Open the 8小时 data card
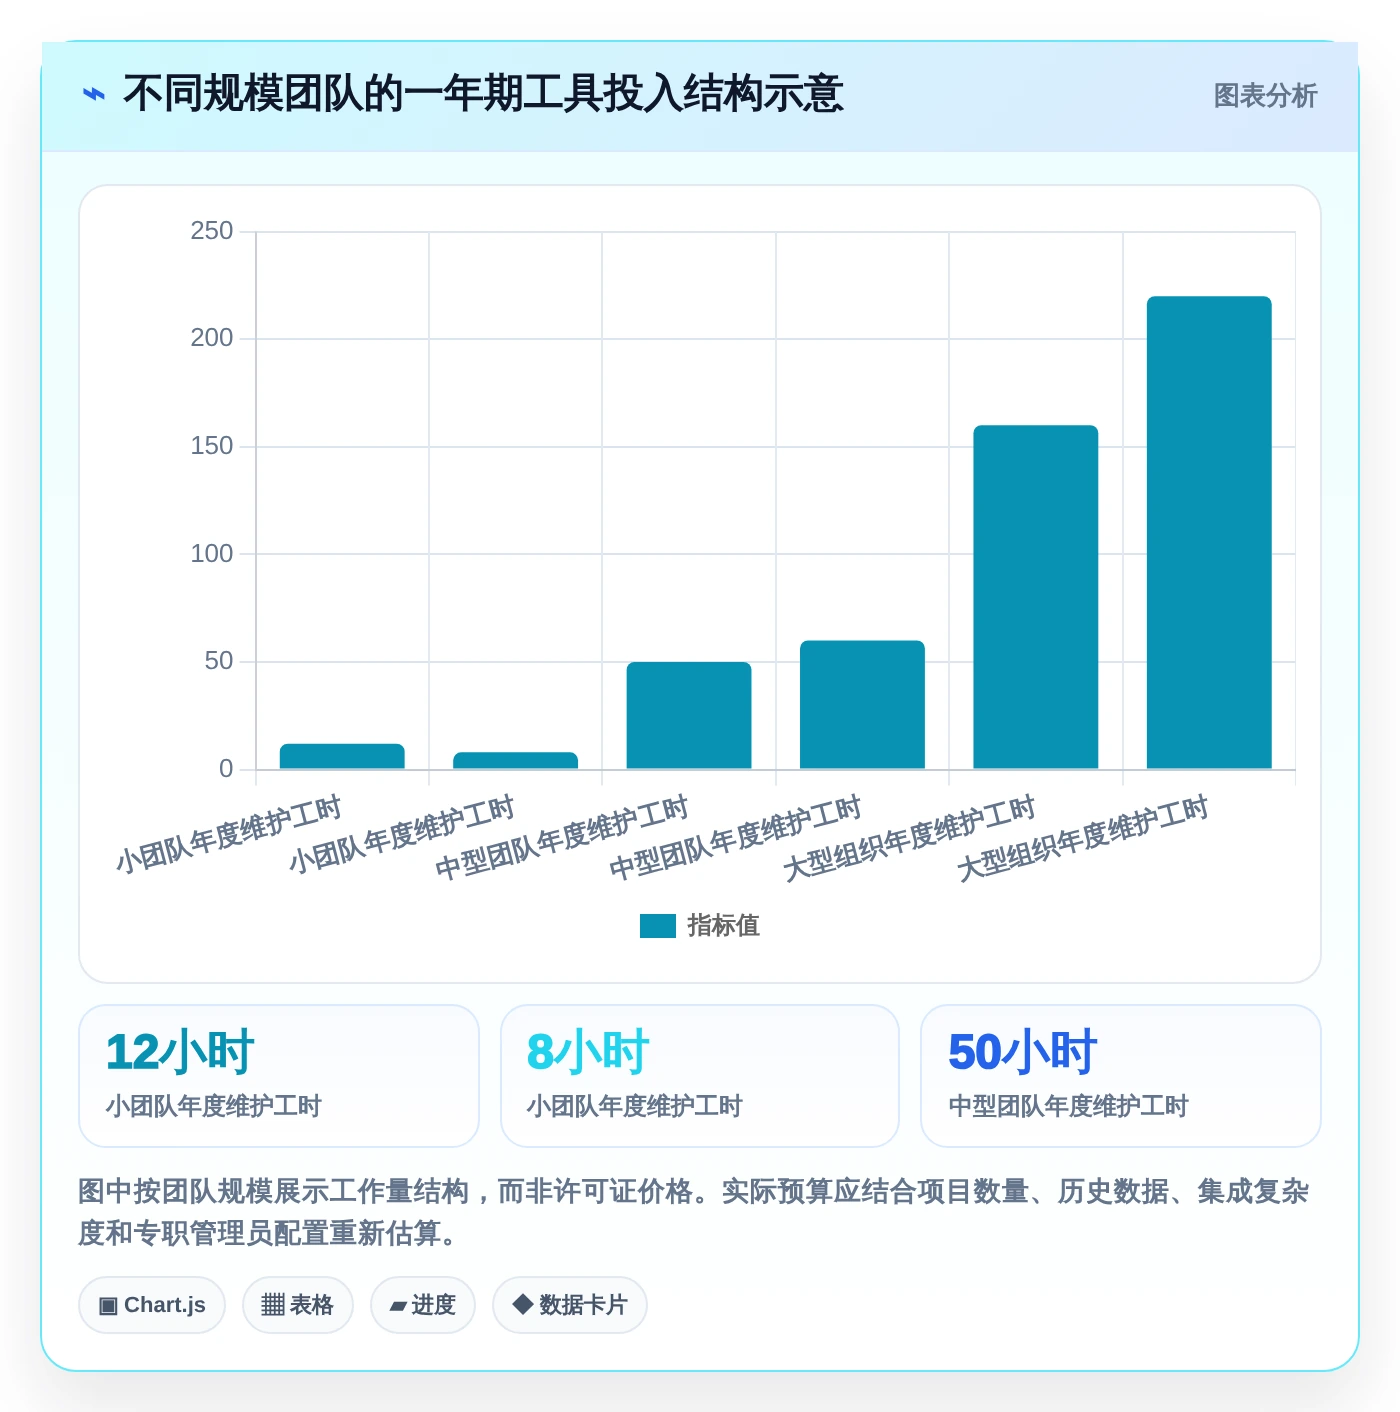This screenshot has width=1400, height=1412. tap(700, 1076)
